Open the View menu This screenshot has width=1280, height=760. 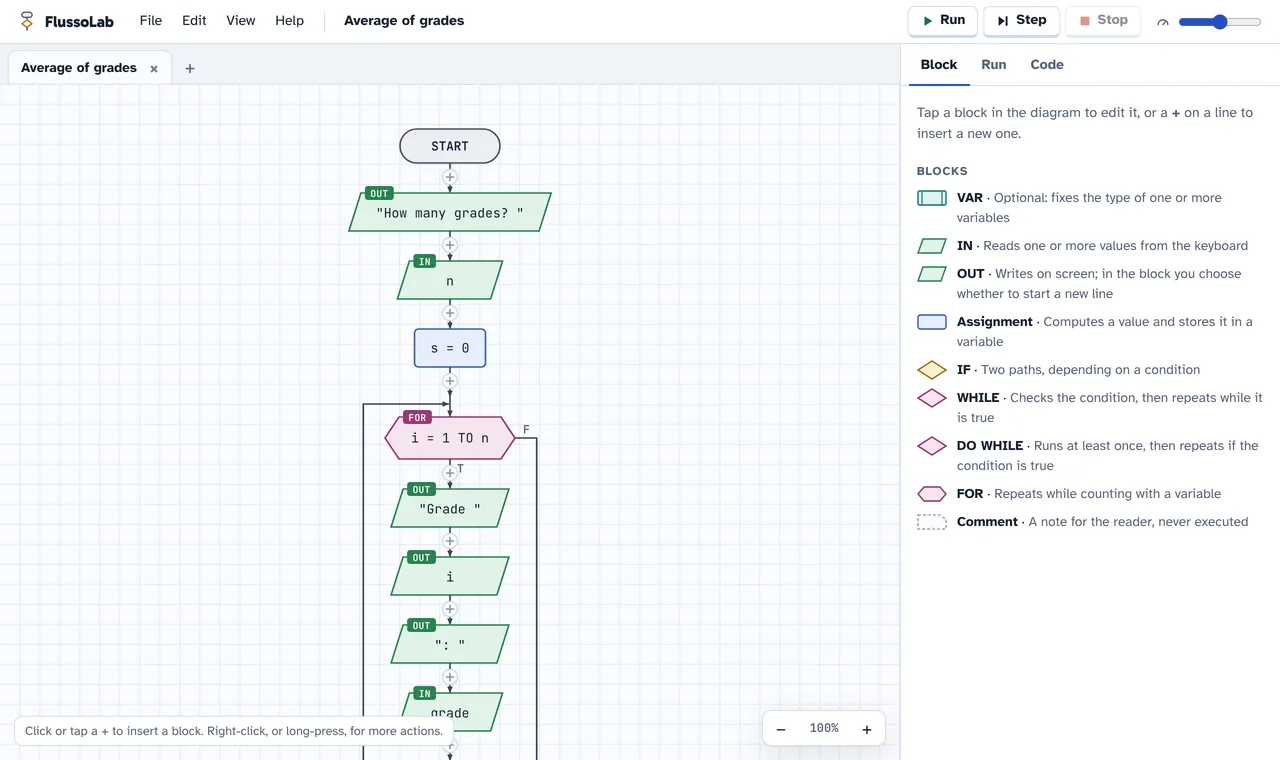pos(241,21)
